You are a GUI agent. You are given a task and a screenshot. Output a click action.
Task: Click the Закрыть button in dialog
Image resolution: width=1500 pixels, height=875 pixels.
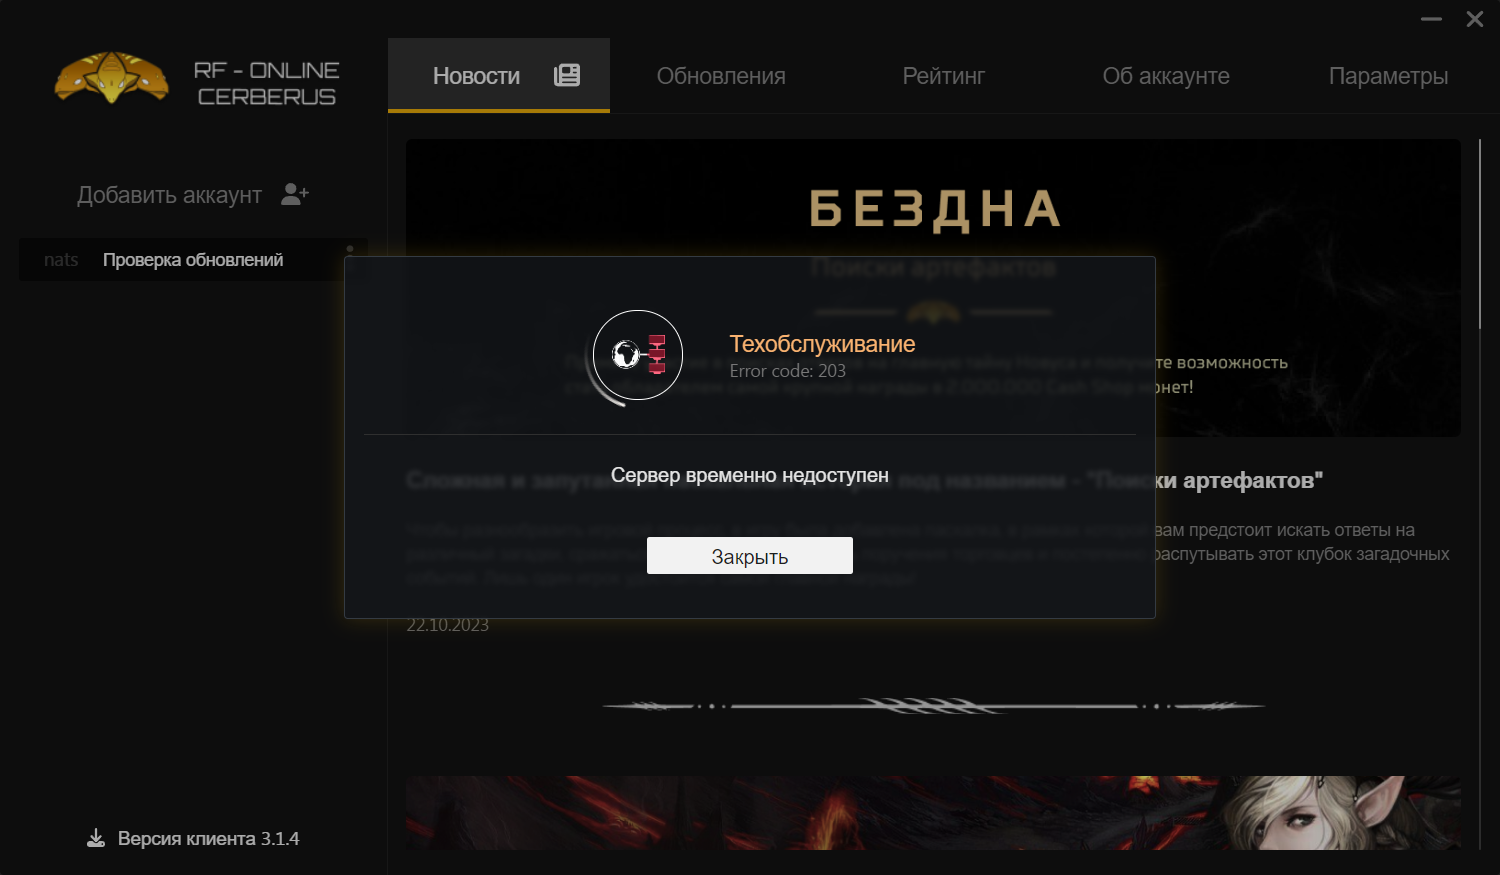750,556
